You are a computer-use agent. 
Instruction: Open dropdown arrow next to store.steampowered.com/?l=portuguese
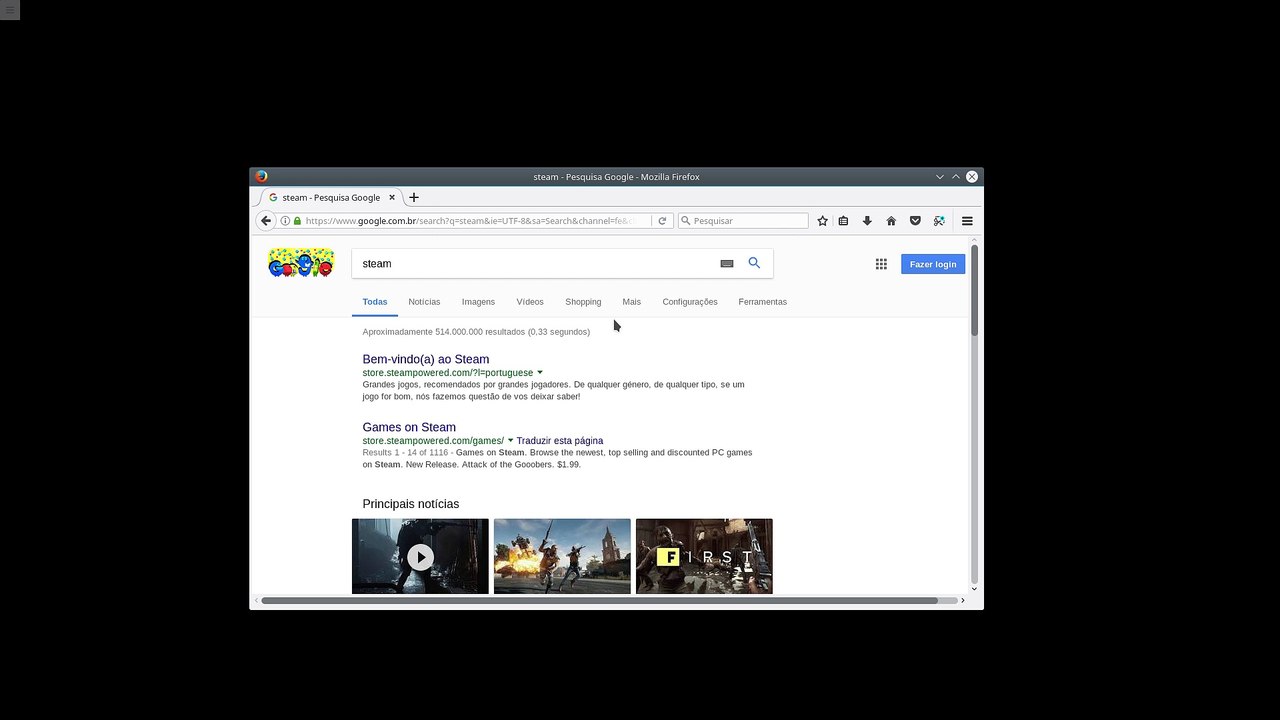coord(540,373)
